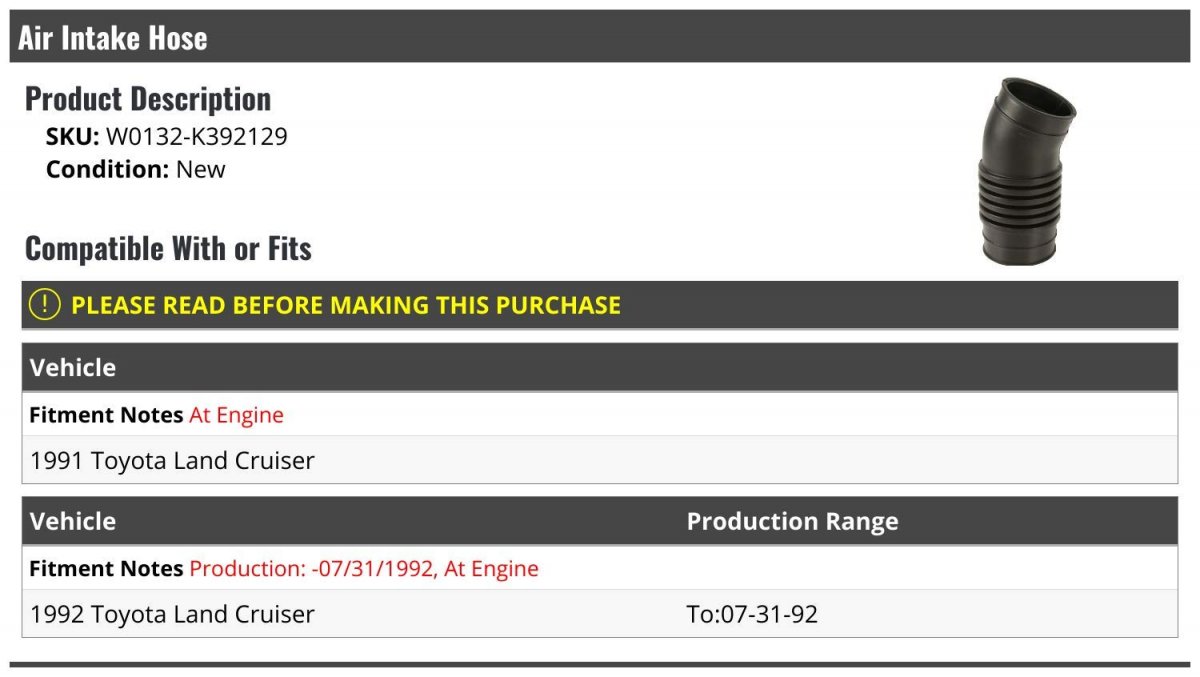The height and width of the screenshot is (677, 1200).
Task: Click the second Vehicle column header
Action: [73, 521]
